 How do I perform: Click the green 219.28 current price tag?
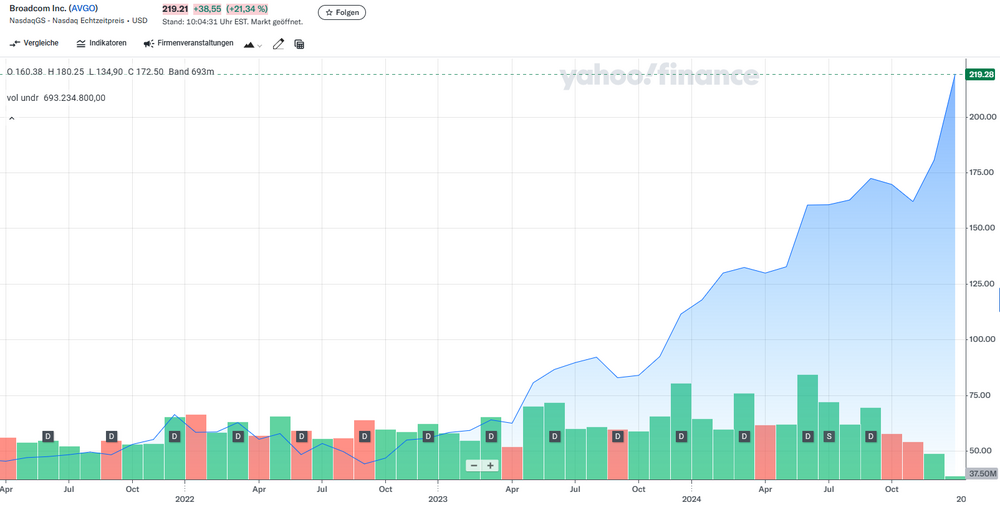[x=980, y=75]
